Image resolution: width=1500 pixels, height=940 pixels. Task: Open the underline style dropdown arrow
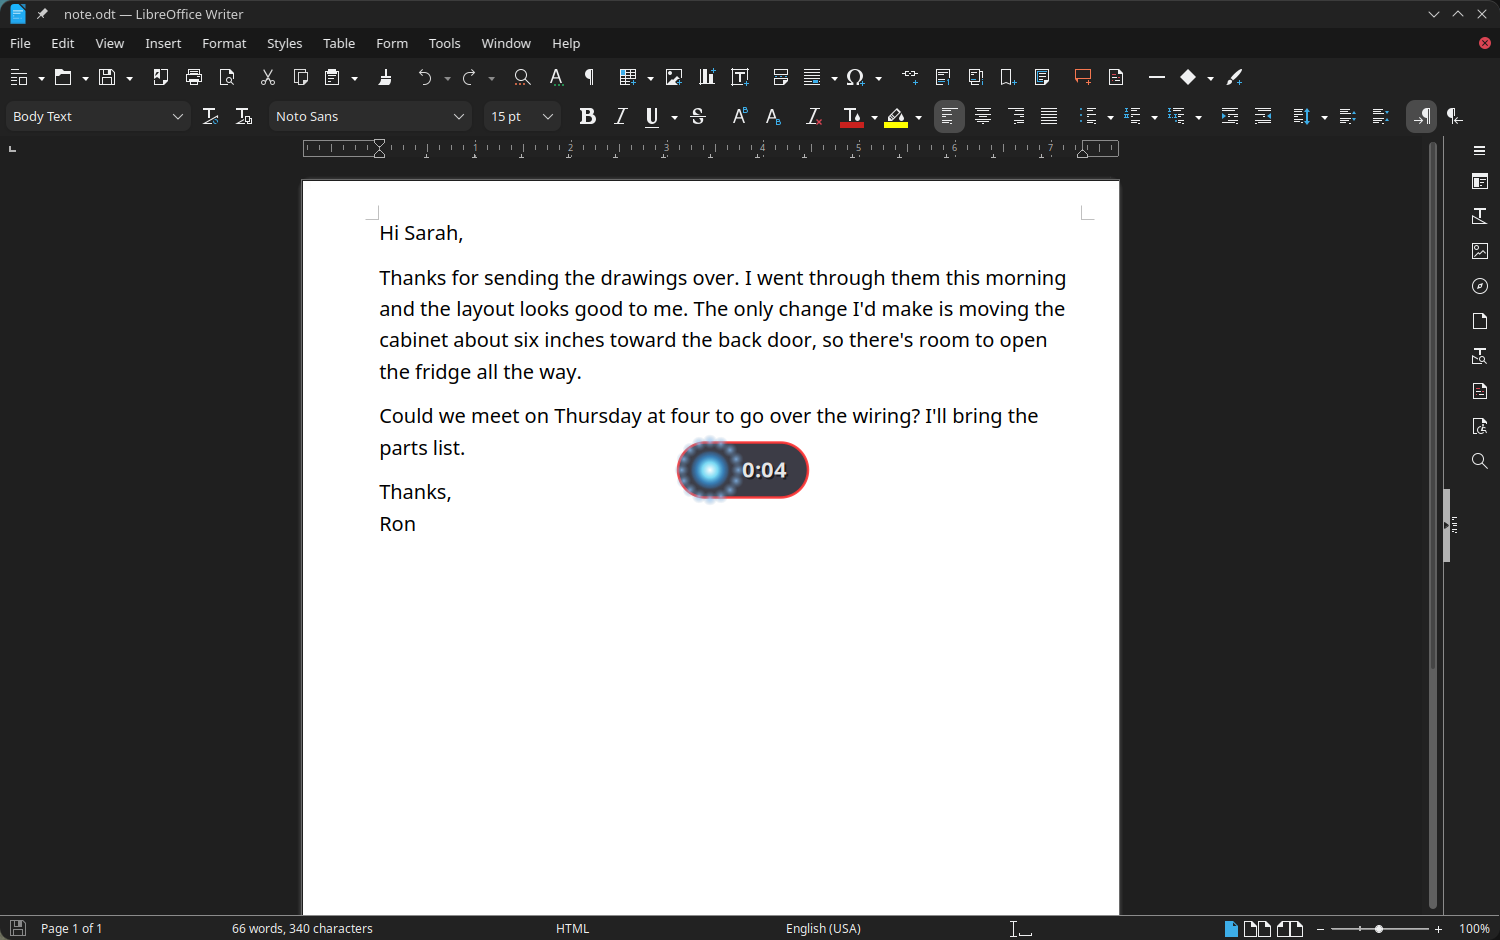(x=675, y=118)
